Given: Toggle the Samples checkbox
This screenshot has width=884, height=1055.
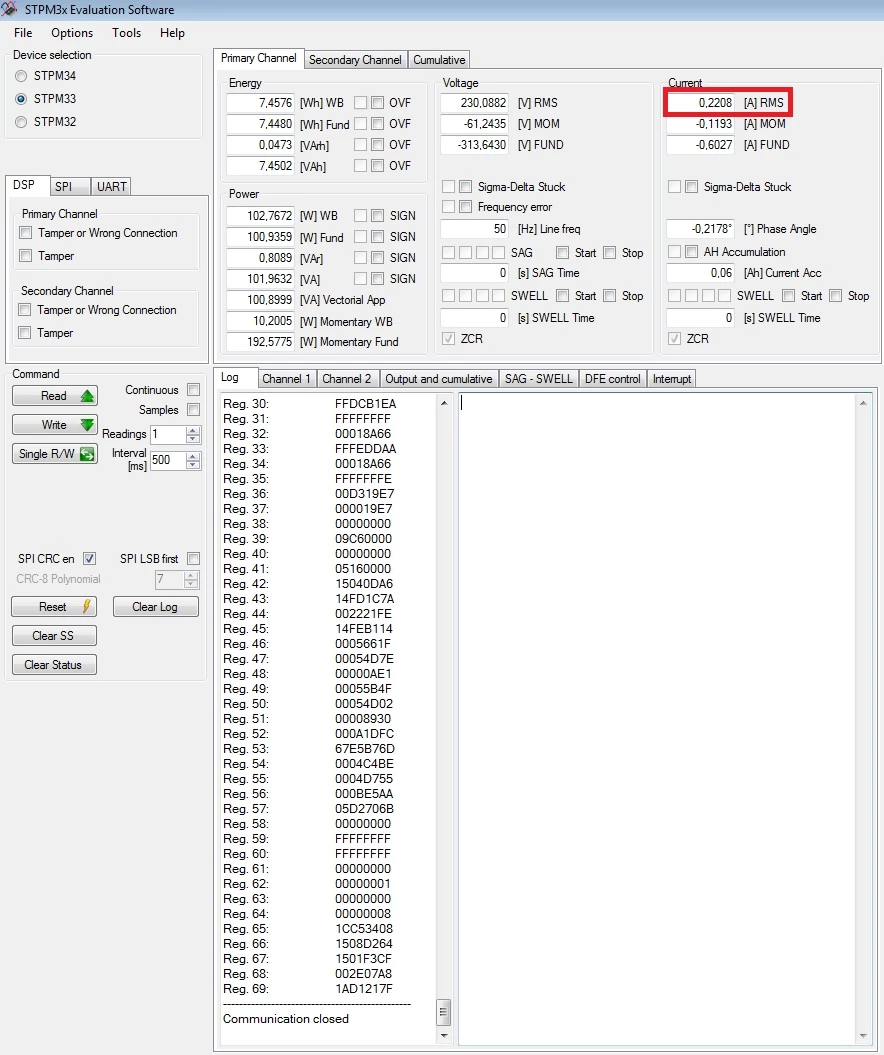Looking at the screenshot, I should [x=194, y=410].
